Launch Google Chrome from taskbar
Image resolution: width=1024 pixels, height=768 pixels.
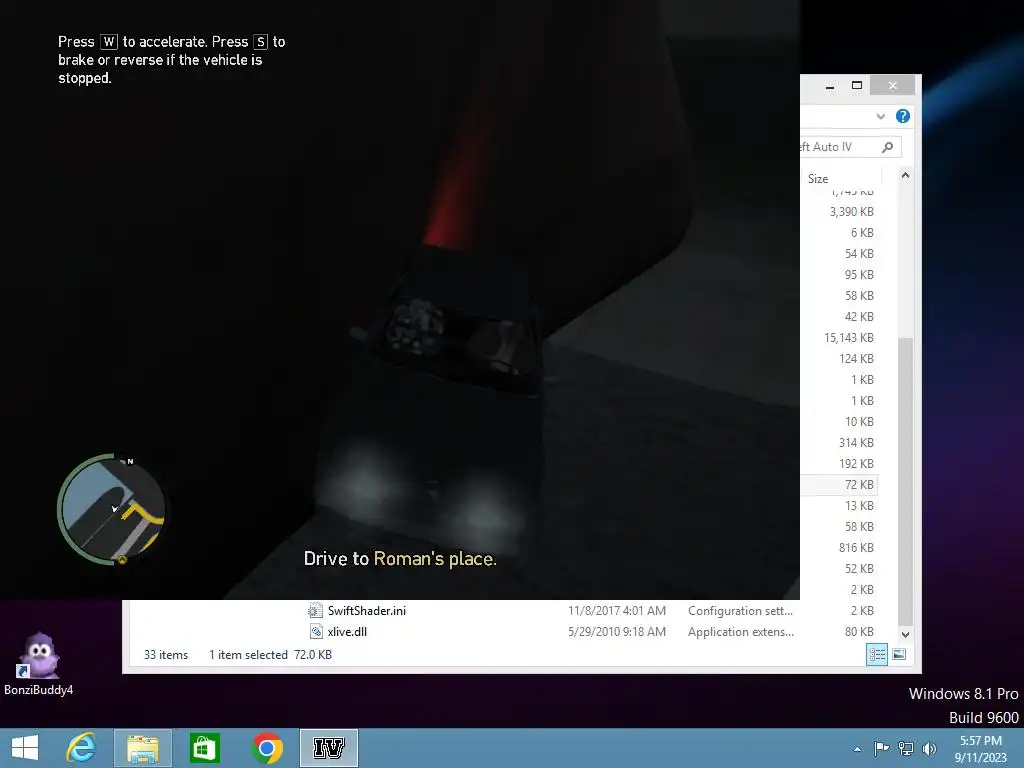[266, 748]
